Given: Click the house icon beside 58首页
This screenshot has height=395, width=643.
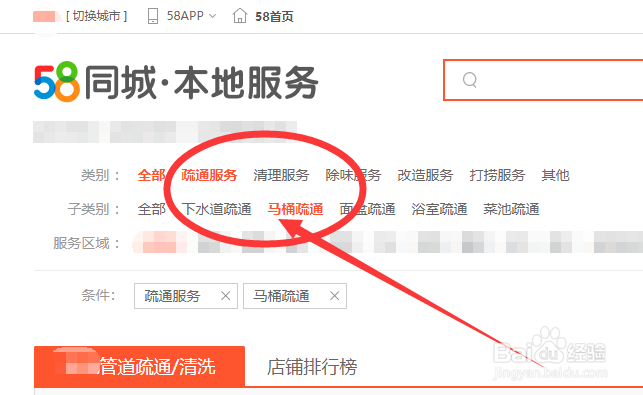Looking at the screenshot, I should (x=240, y=16).
